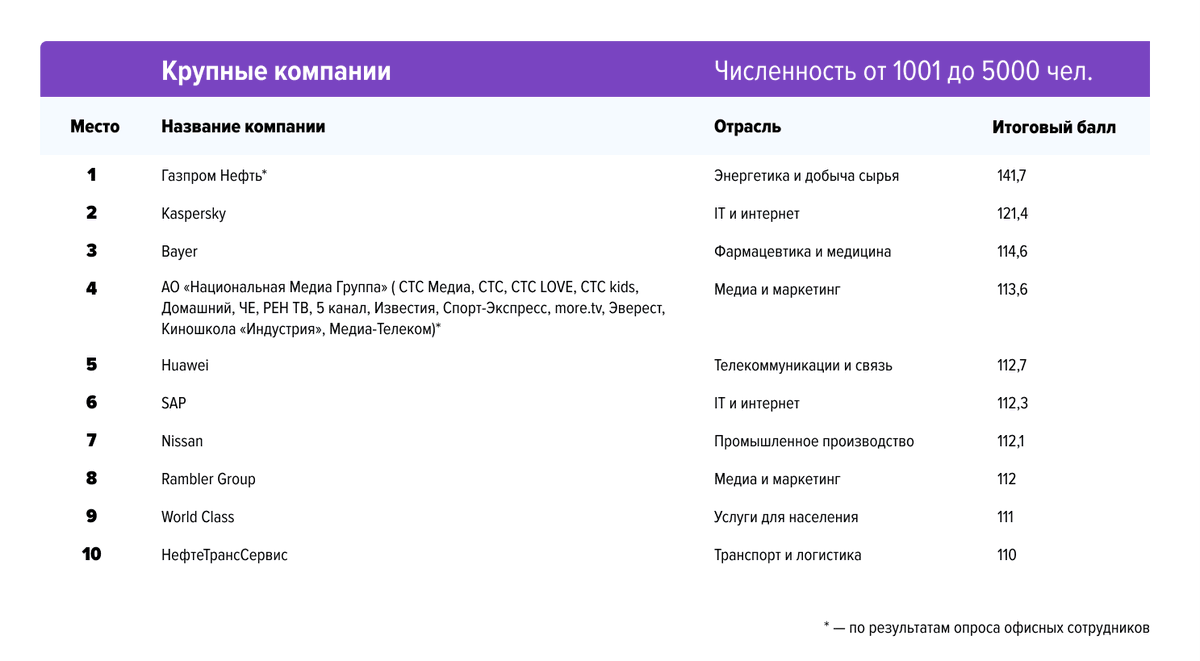Viewport: 1200px width, 661px height.
Task: Click score value '114,6'
Action: [x=1012, y=252]
